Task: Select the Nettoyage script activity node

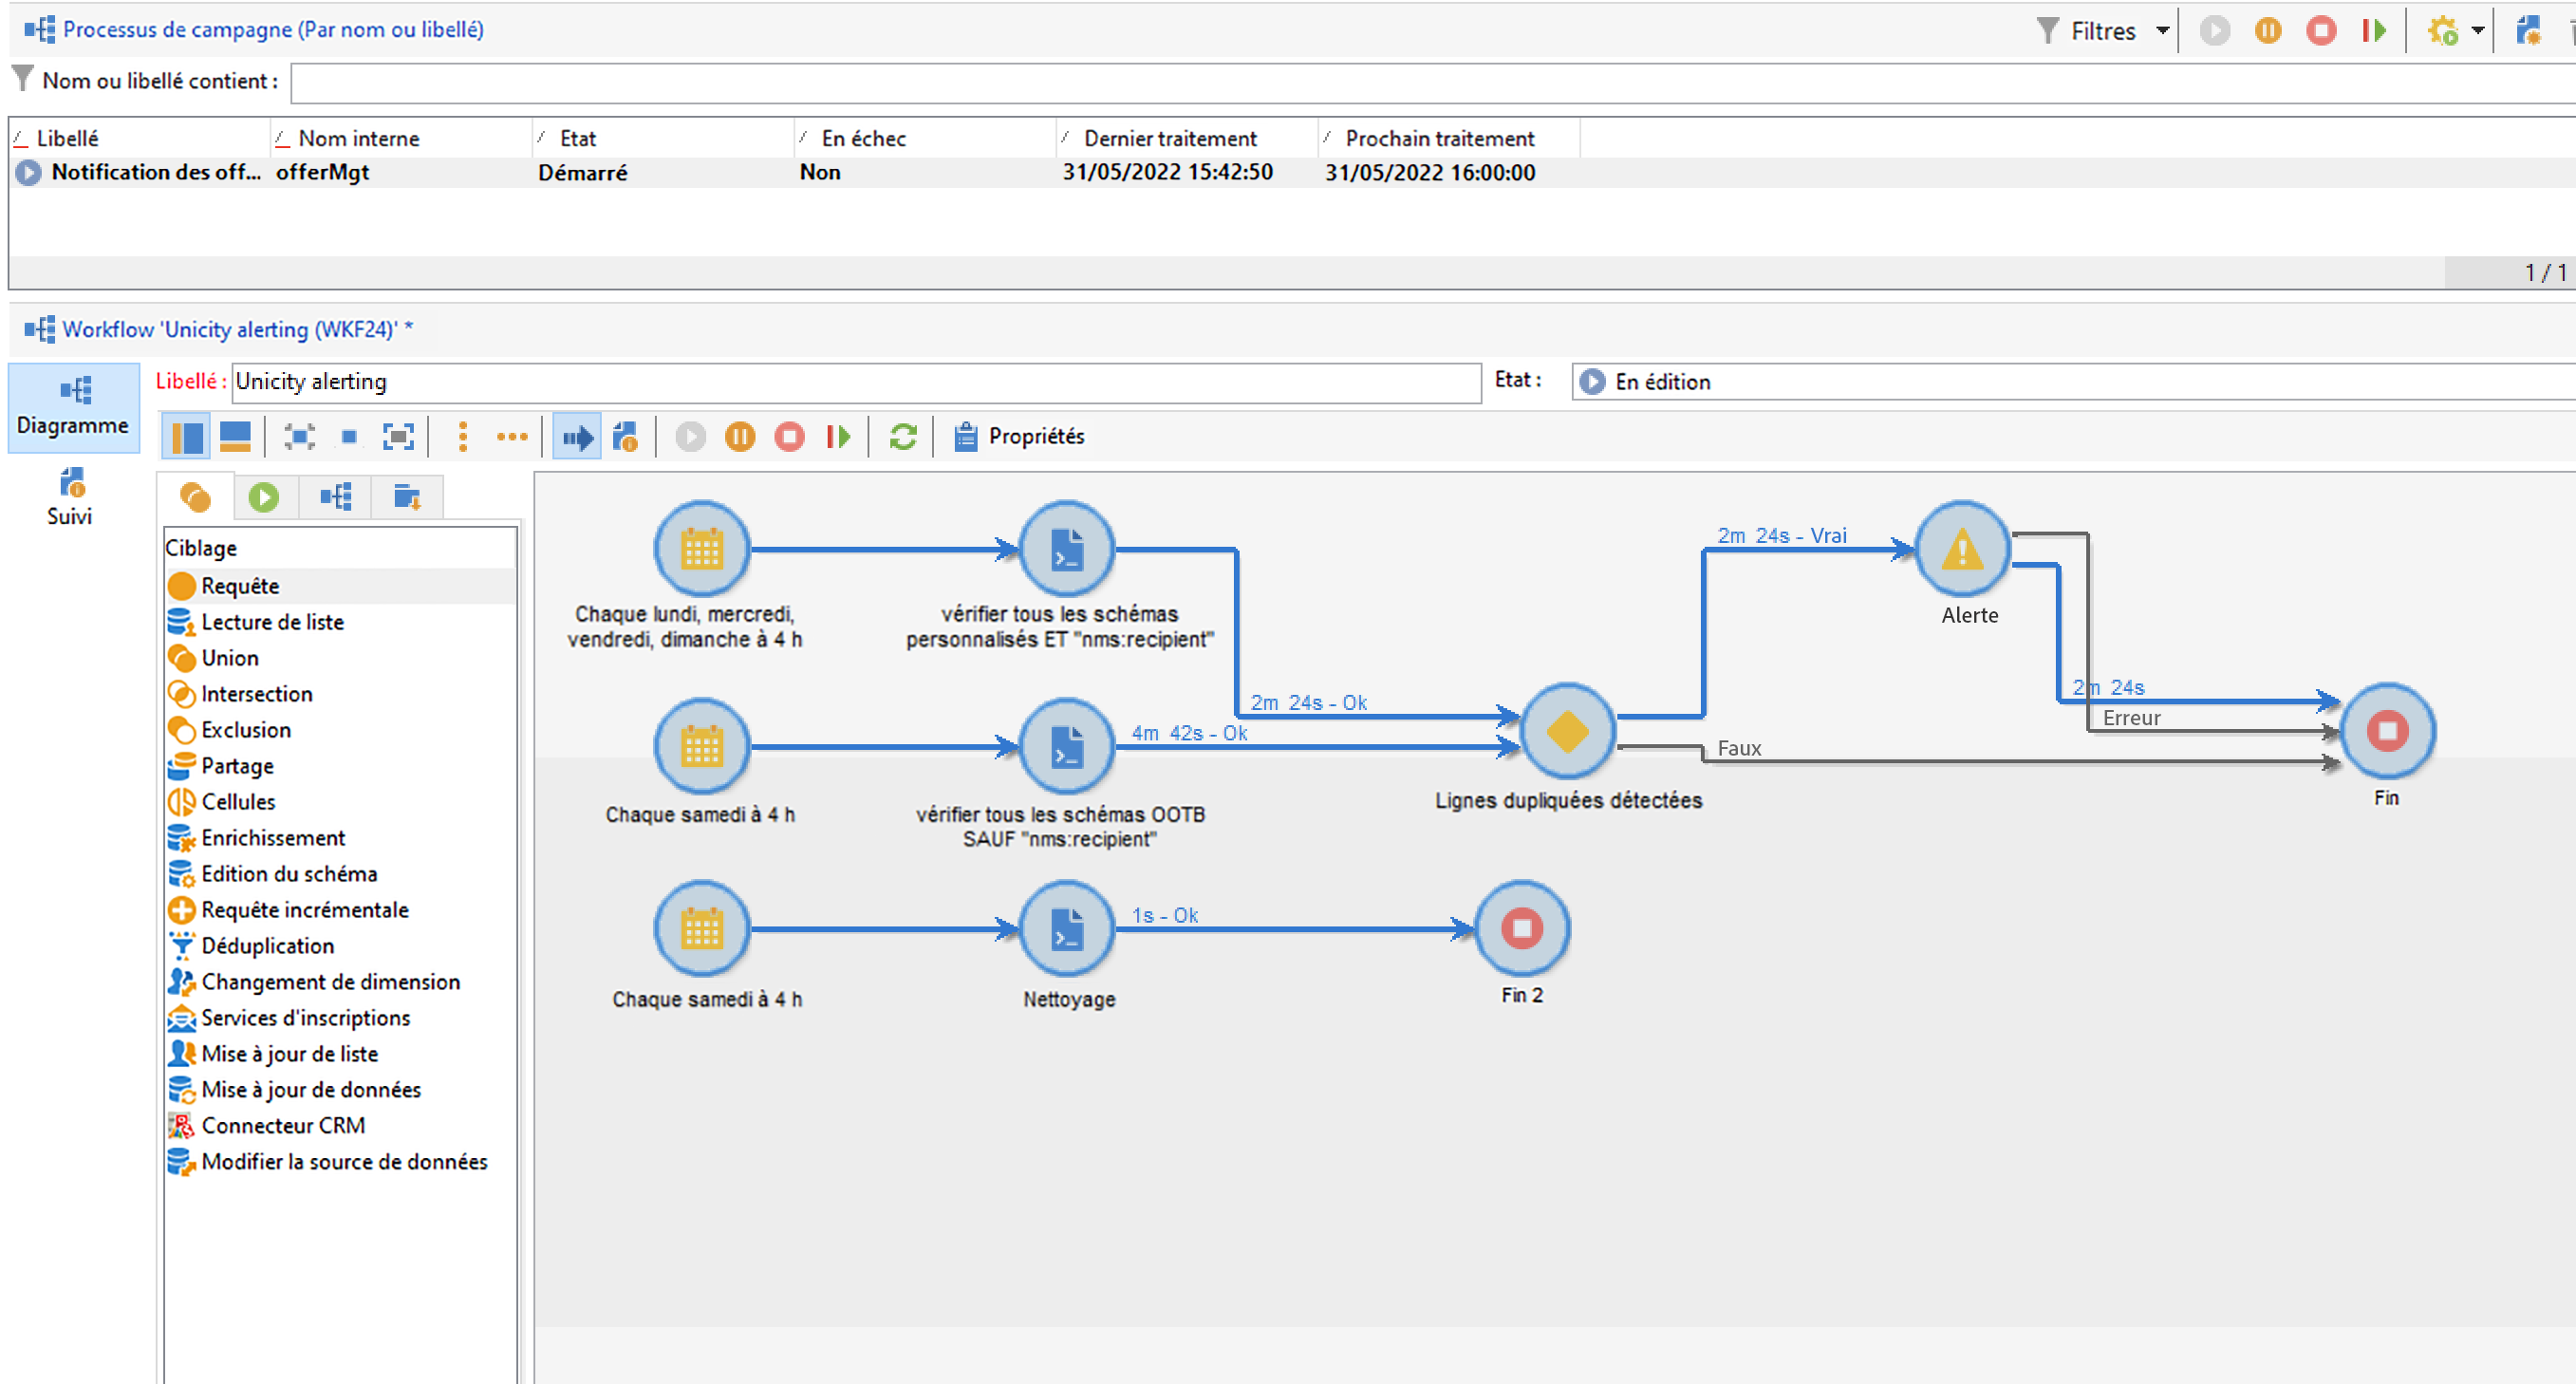Action: 1067,928
